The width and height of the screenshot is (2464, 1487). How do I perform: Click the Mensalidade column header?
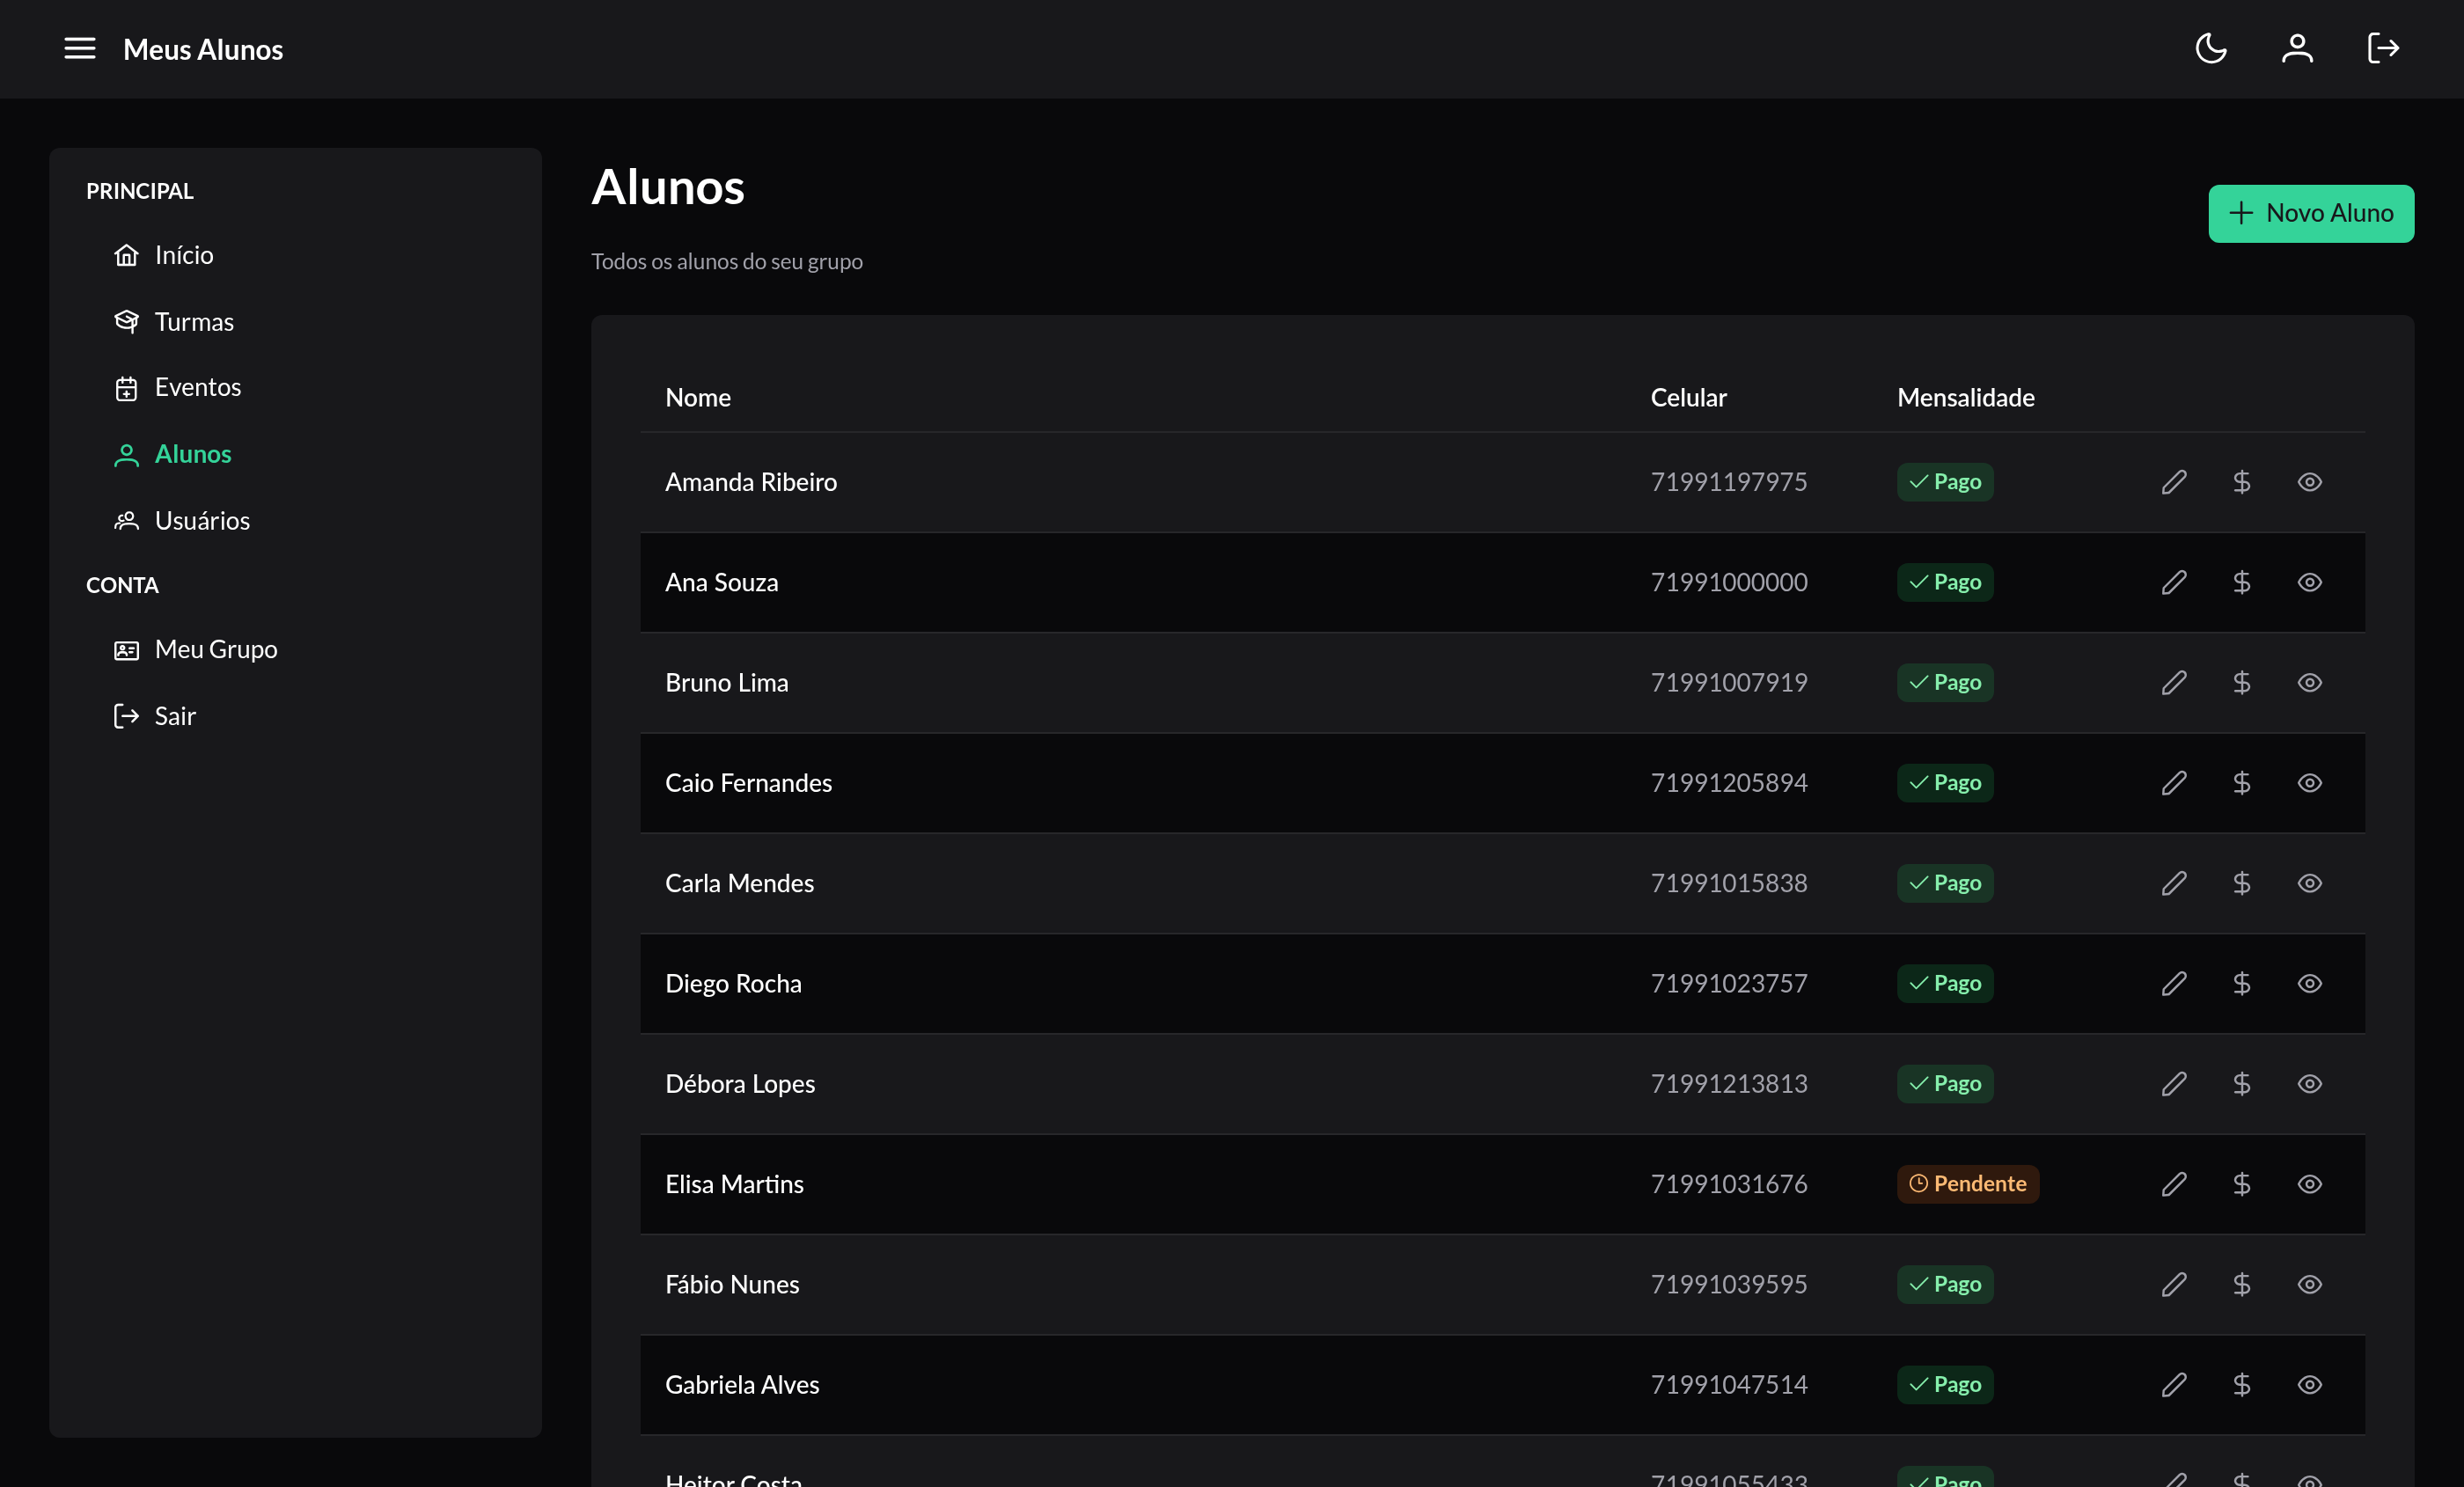1965,398
